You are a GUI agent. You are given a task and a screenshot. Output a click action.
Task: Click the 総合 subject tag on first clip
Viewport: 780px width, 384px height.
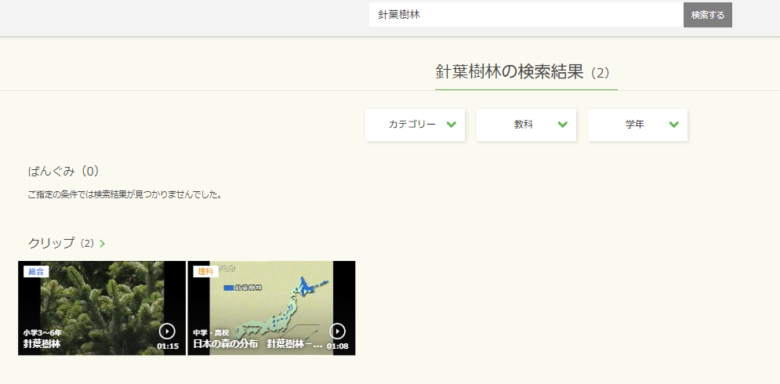point(36,272)
